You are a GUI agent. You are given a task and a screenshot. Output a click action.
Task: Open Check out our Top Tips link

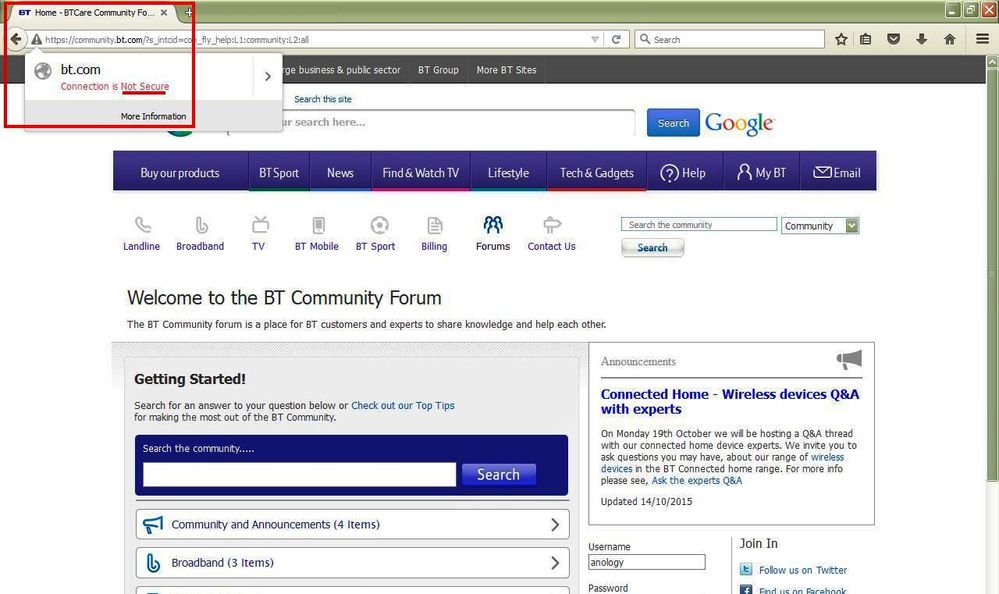403,405
